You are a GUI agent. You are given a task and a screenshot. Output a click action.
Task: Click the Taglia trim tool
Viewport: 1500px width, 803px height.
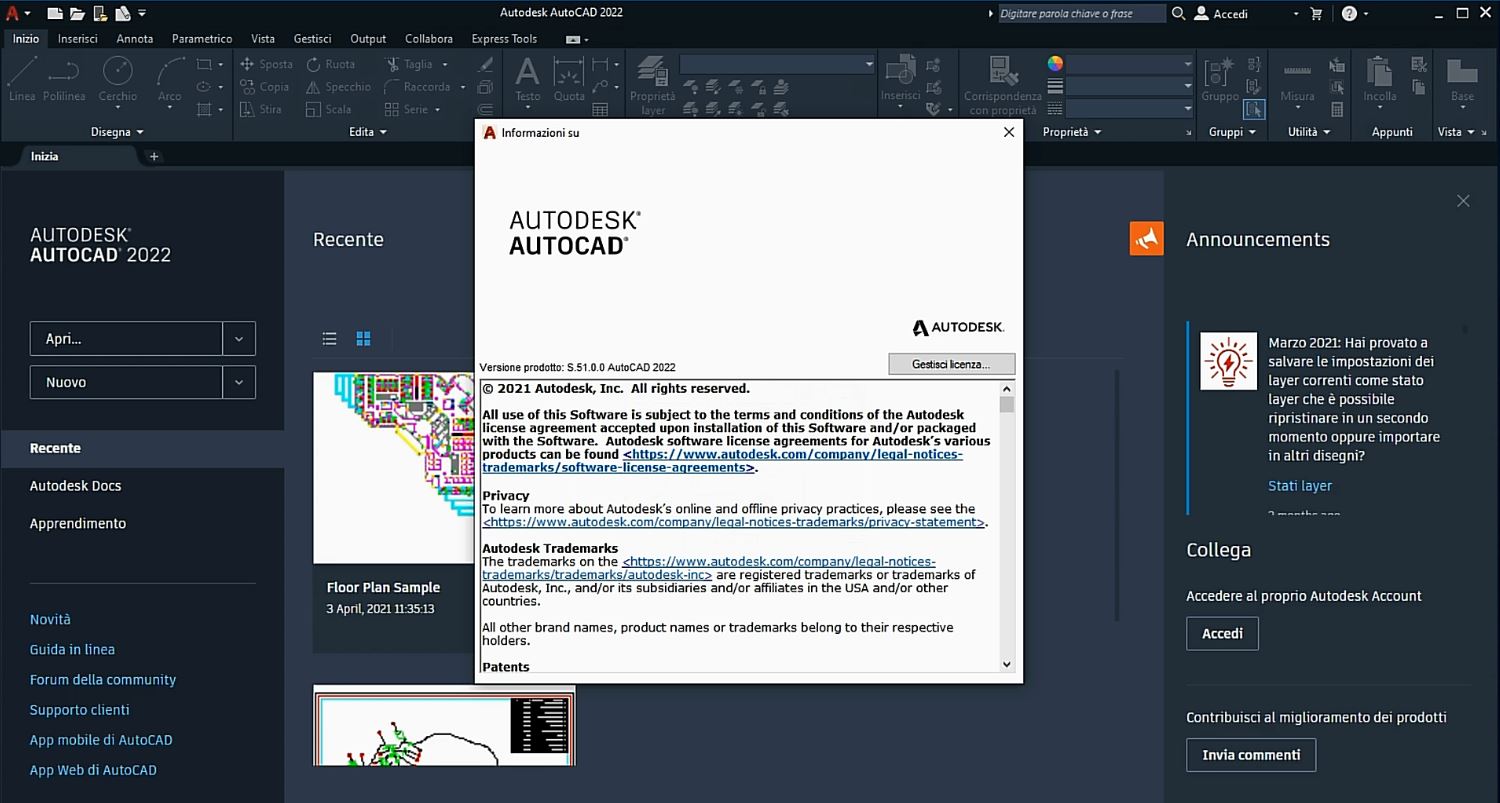408,64
